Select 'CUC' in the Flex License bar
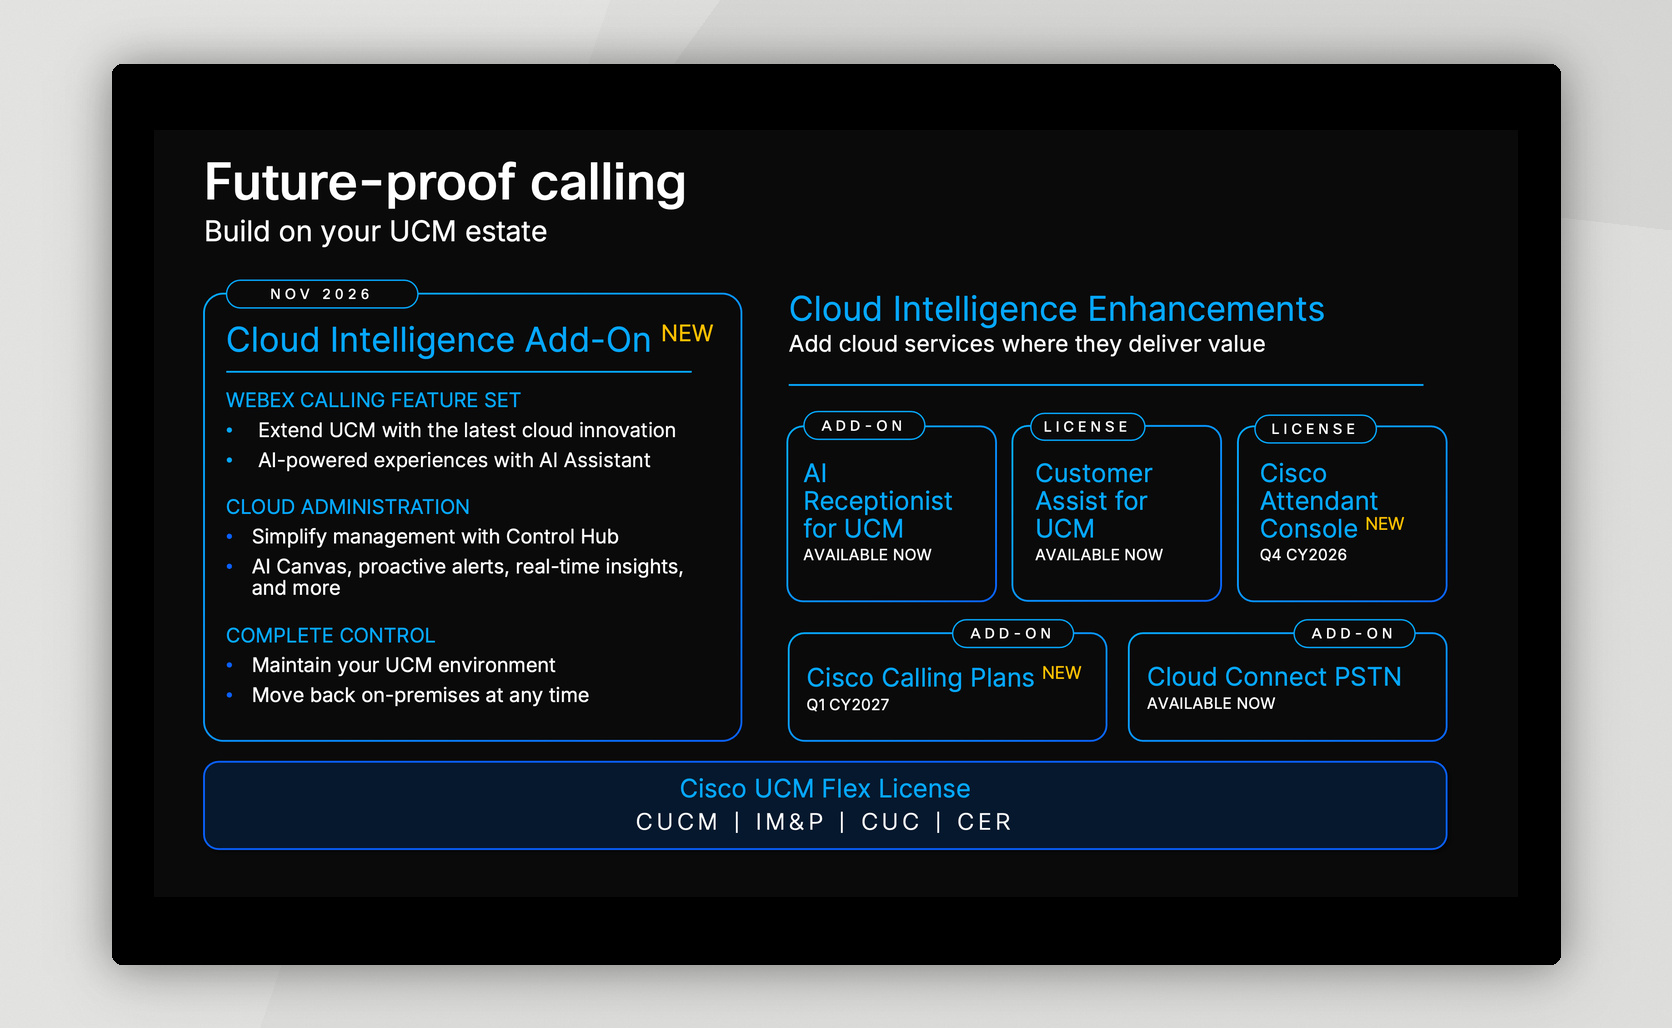 890,822
